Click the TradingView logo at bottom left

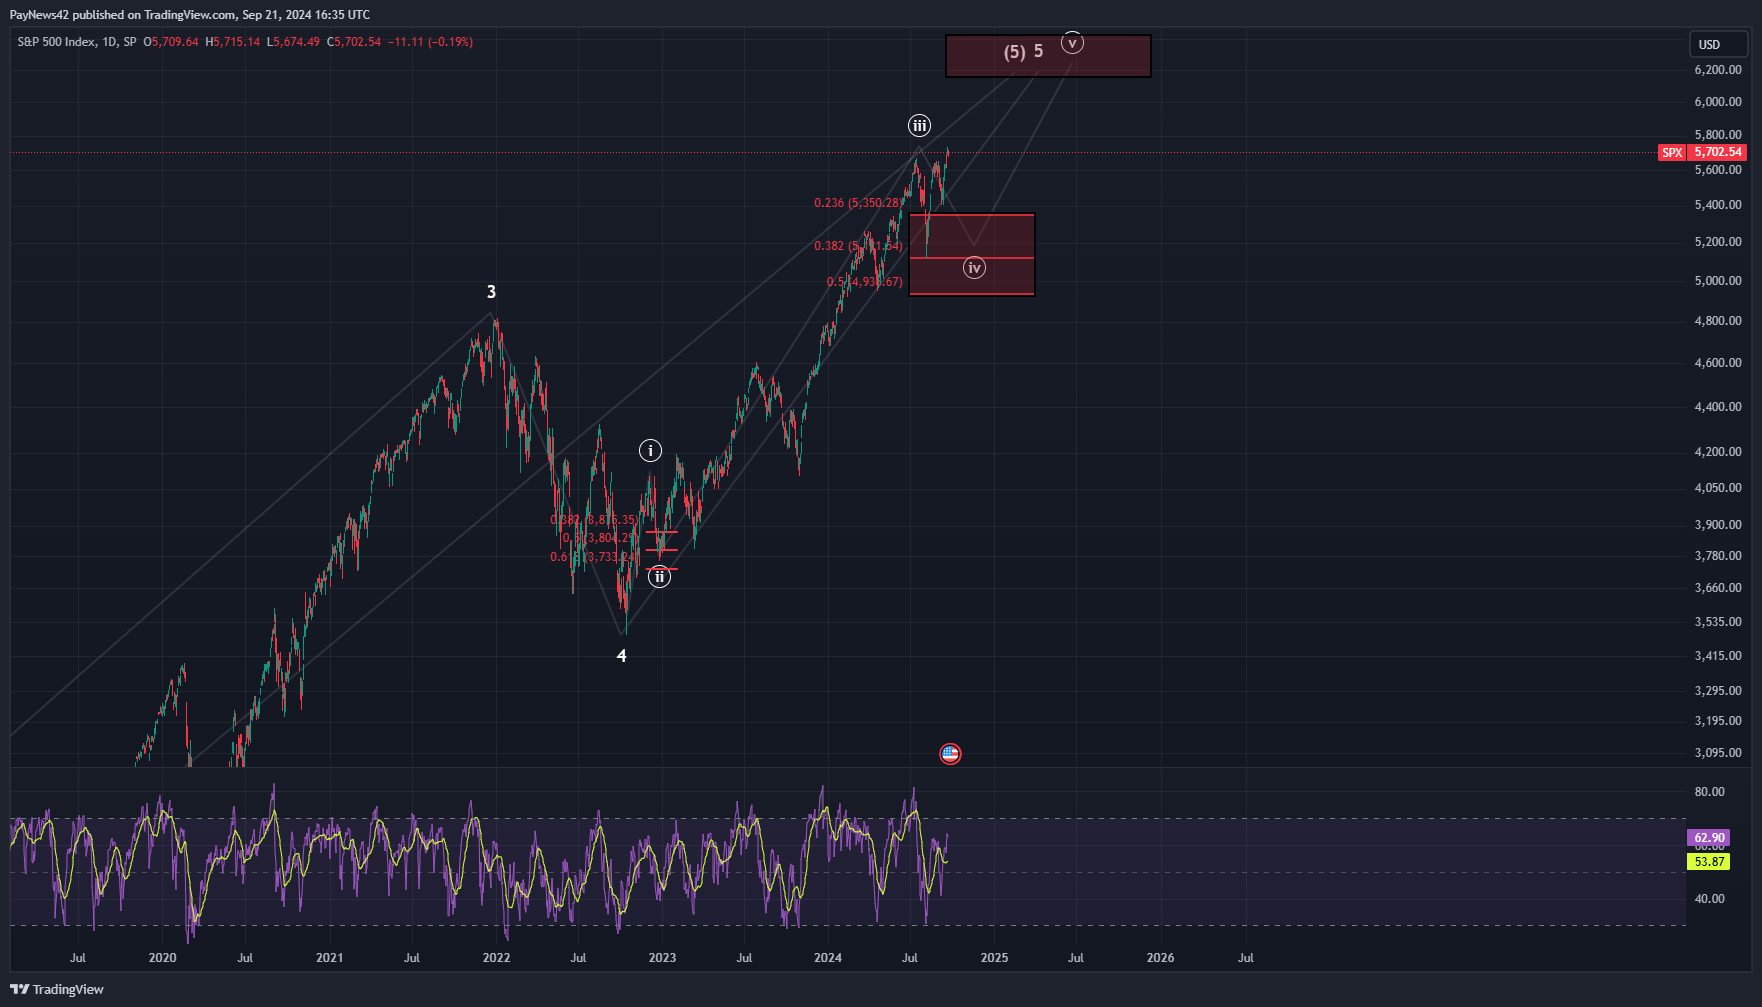[x=57, y=989]
